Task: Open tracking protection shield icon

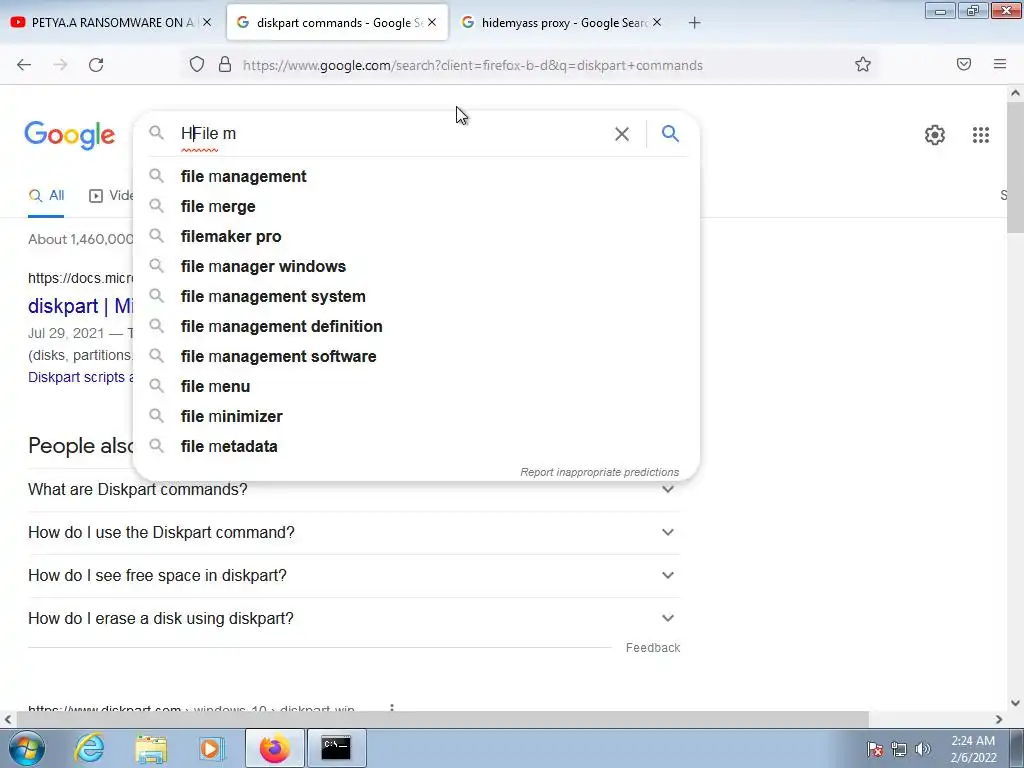Action: [x=197, y=65]
